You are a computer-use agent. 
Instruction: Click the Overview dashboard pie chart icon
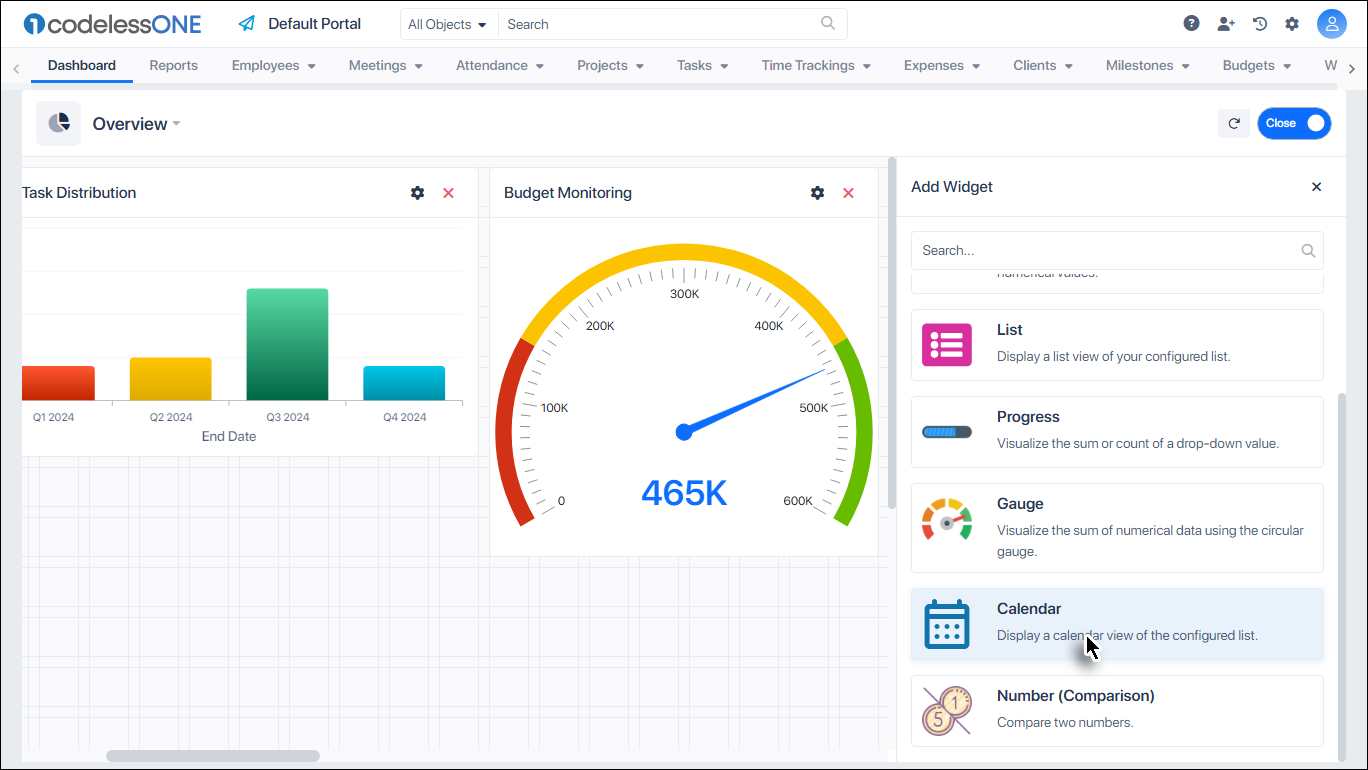[x=58, y=123]
